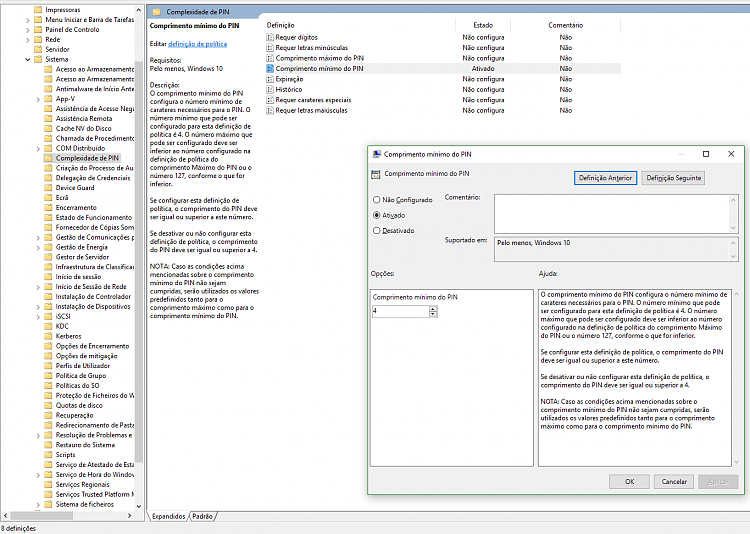The image size is (750, 534).
Task: Expand the Rede tree node
Action: [28, 40]
